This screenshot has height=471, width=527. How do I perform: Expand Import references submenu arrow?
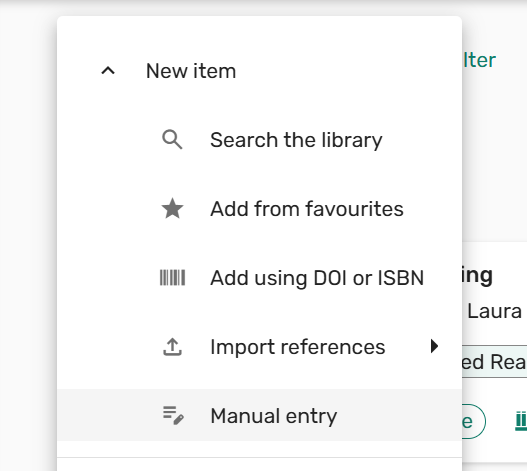[x=435, y=346]
